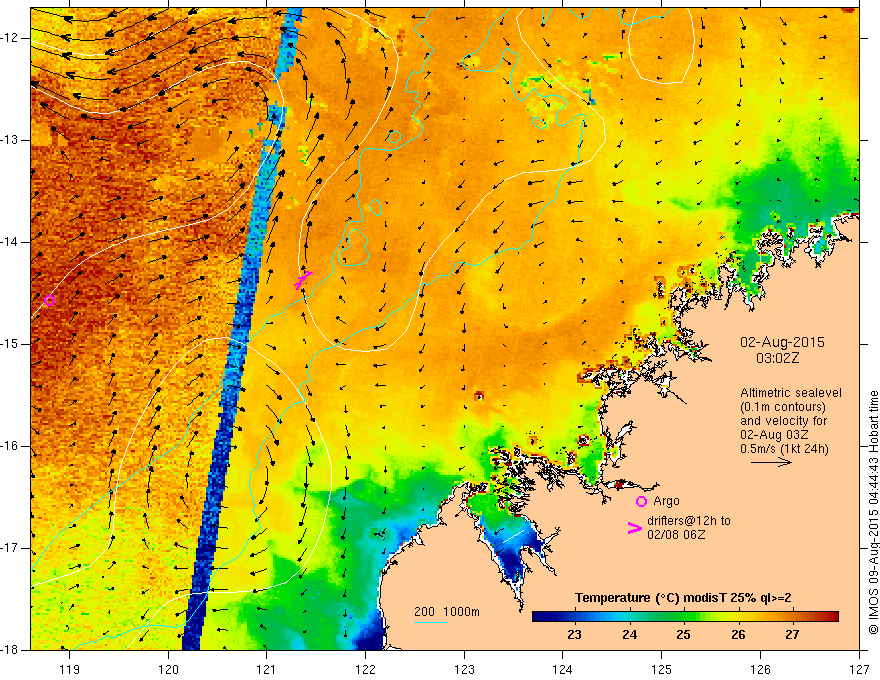This screenshot has height=680, width=880.
Task: Click the latitude -15 axis label
Action: [x=10, y=344]
